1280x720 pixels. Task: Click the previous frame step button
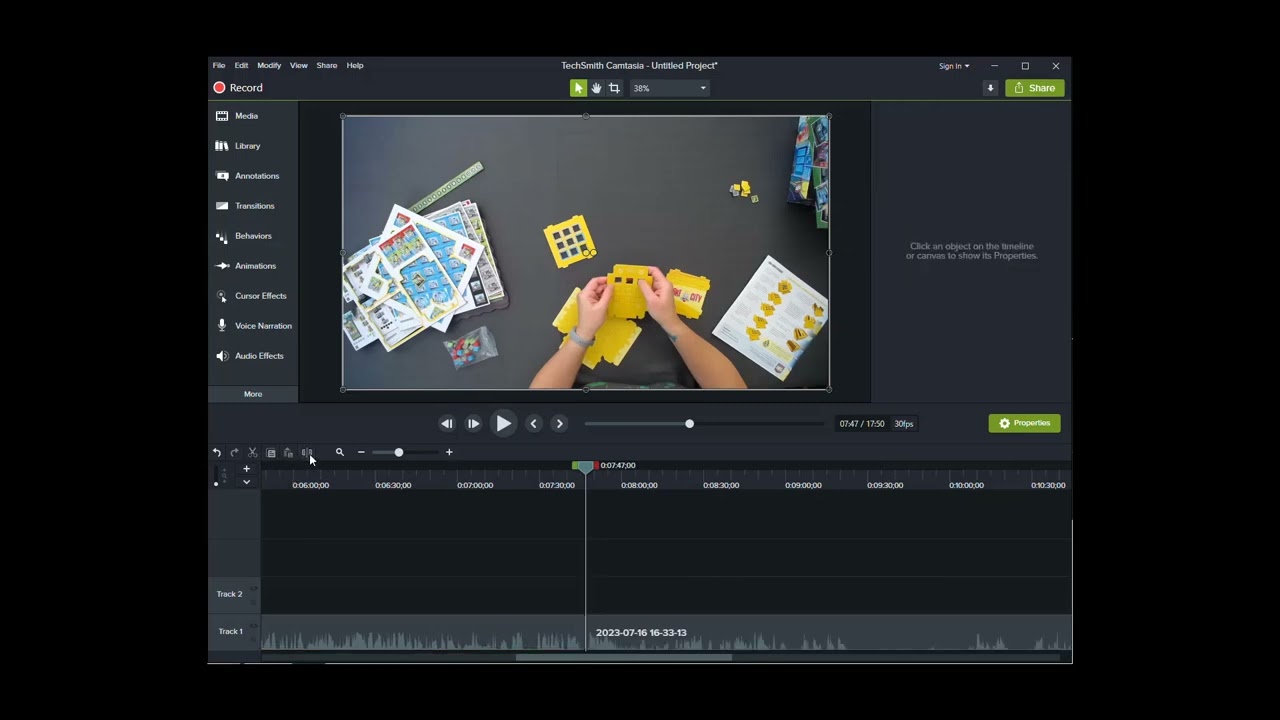pos(447,424)
